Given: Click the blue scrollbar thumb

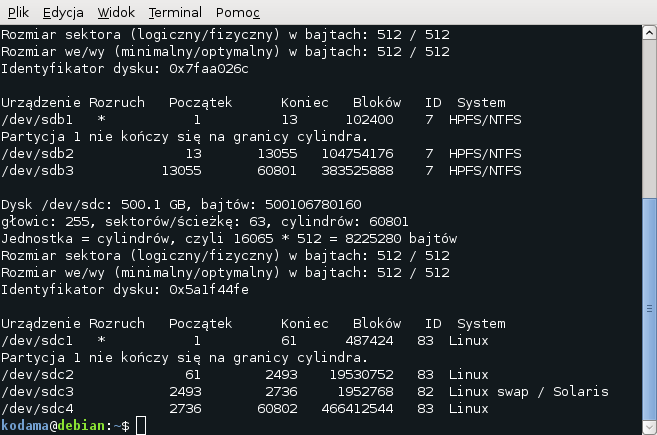Looking at the screenshot, I should [648, 310].
